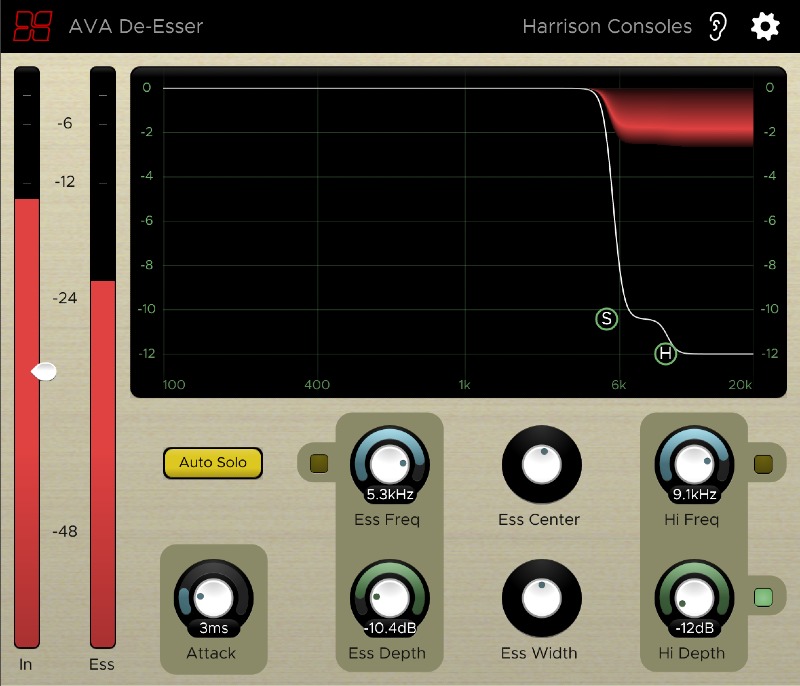Click the input threshold slider handle
Image resolution: width=800 pixels, height=686 pixels.
coord(43,372)
